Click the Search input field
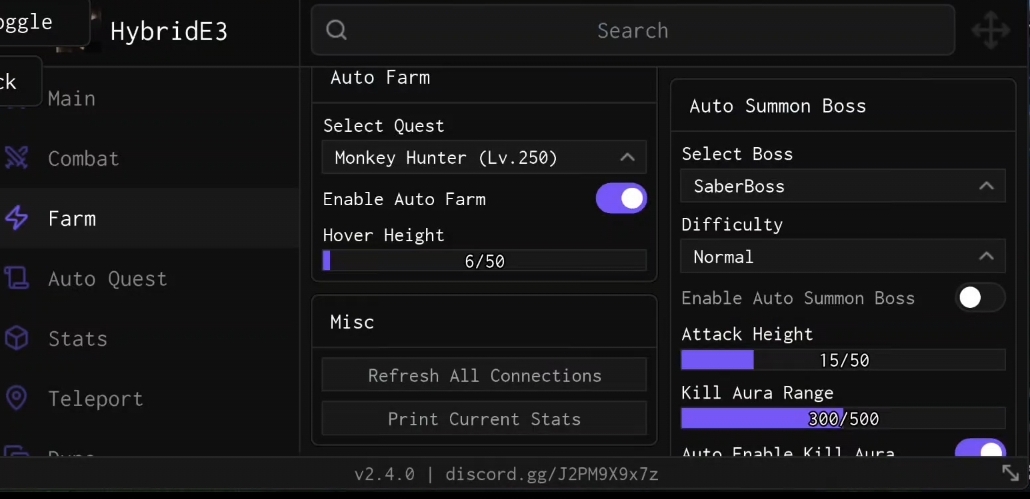1030x499 pixels. click(632, 31)
